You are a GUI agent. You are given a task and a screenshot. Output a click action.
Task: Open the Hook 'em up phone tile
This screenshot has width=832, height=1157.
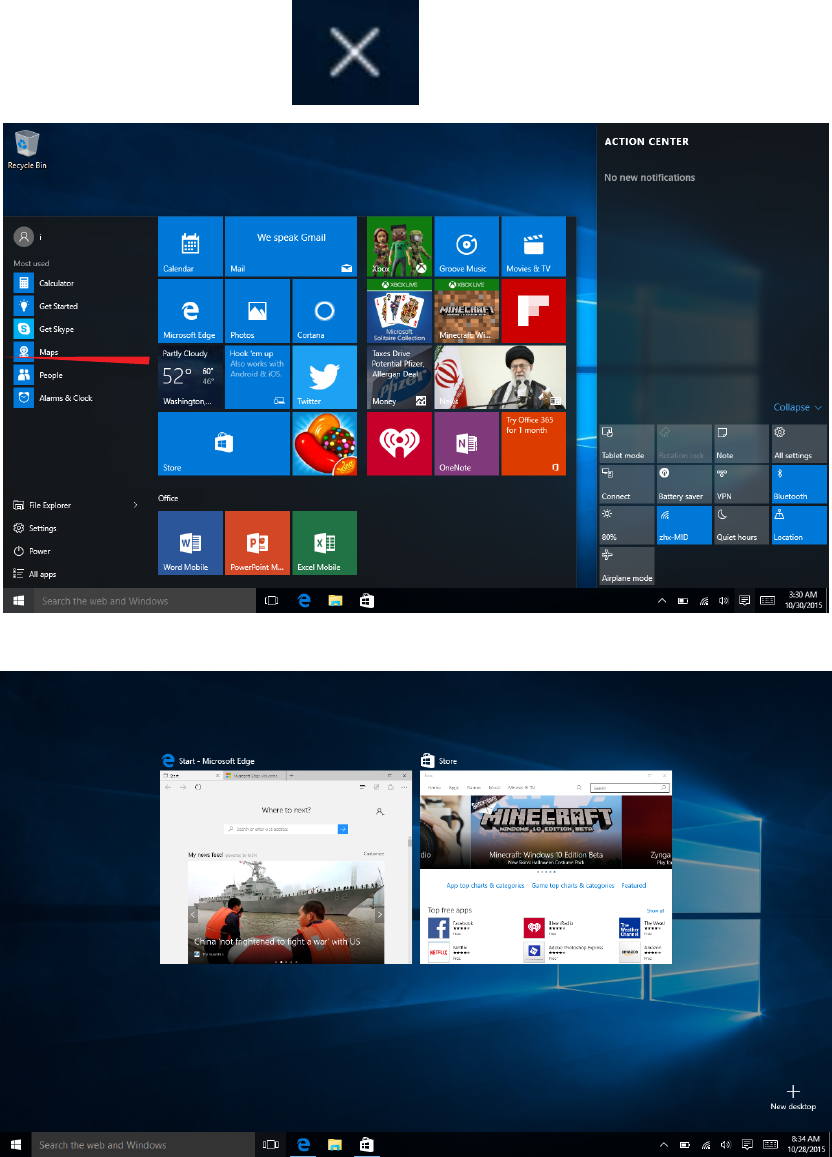click(257, 377)
